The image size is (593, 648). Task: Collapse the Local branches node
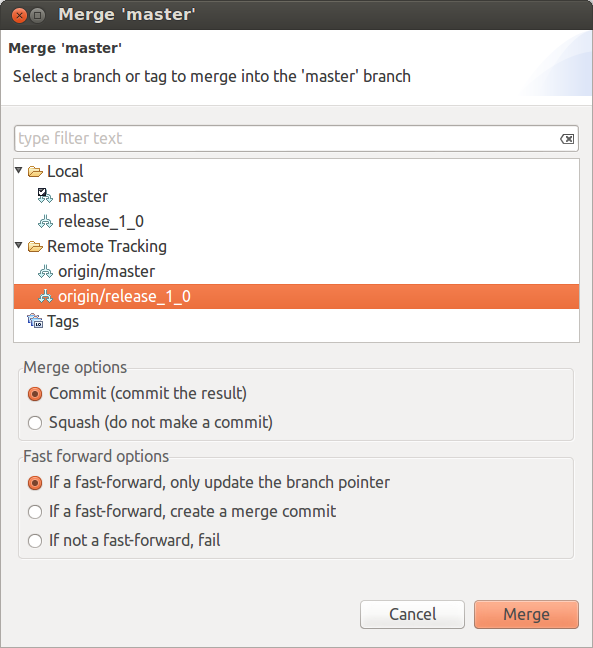[x=19, y=170]
